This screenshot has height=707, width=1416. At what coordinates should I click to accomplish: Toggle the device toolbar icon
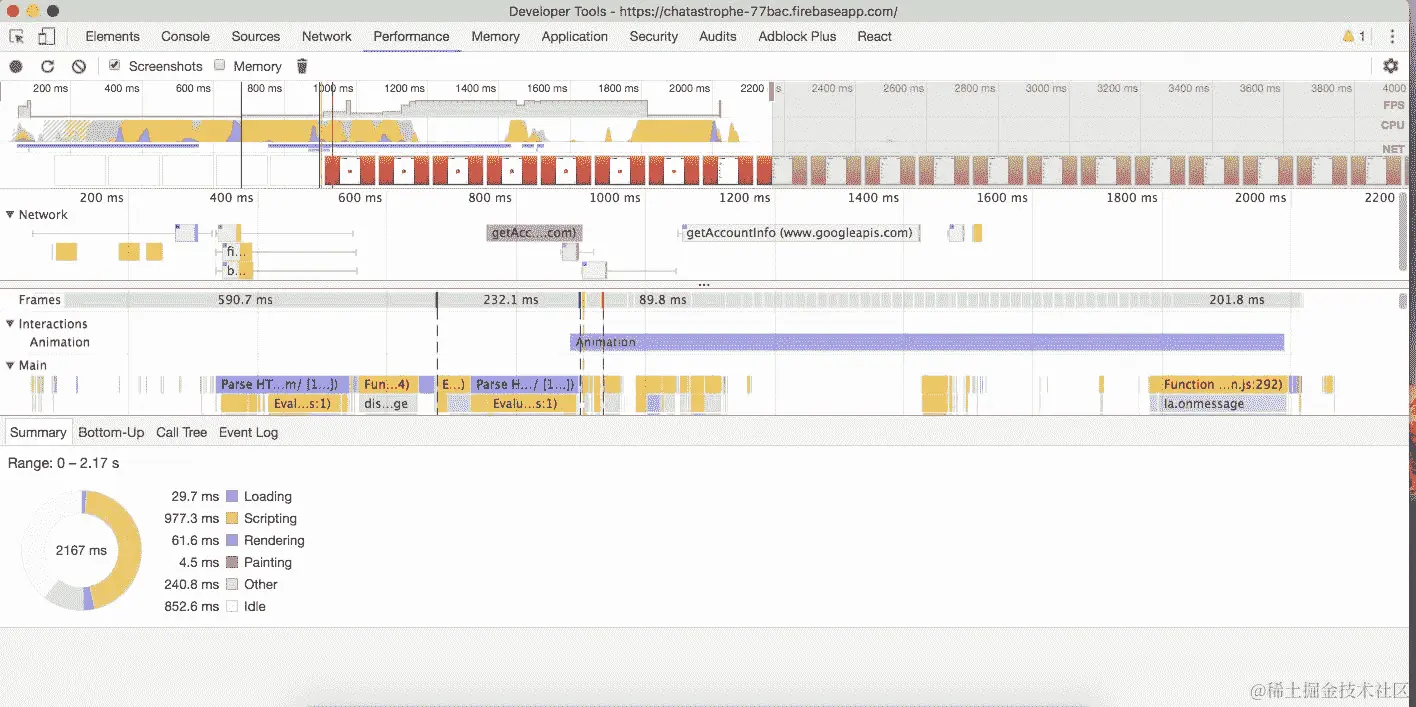46,36
